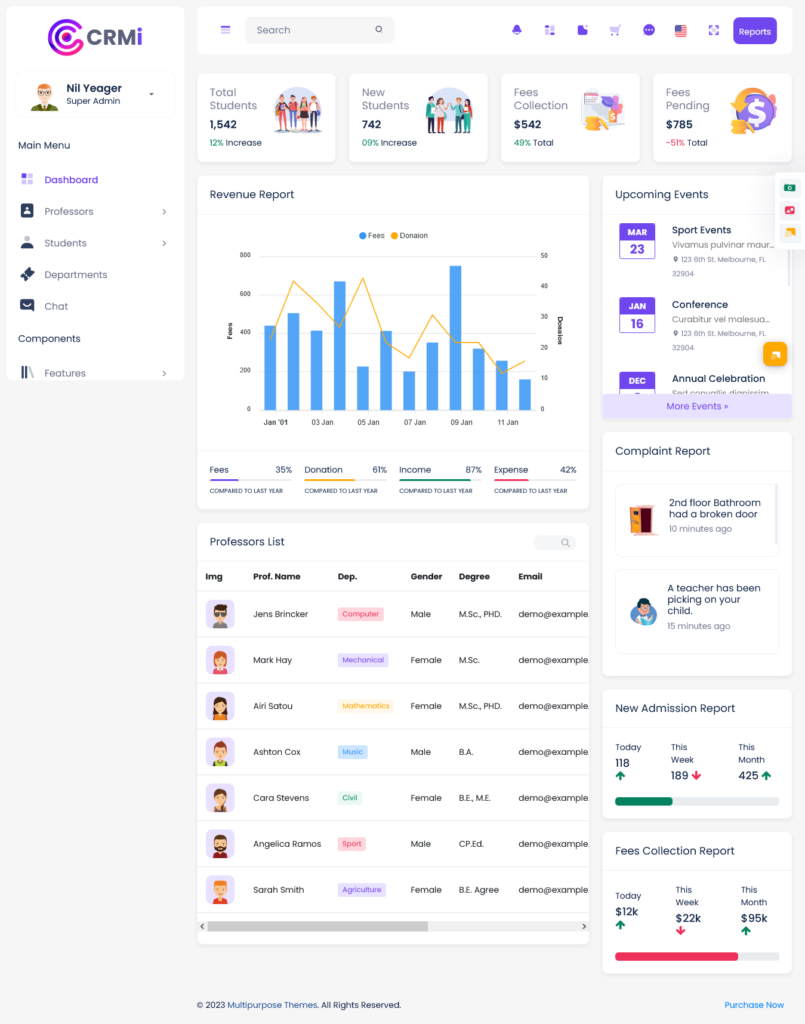Click the Reports button
805x1024 pixels.
pyautogui.click(x=755, y=31)
